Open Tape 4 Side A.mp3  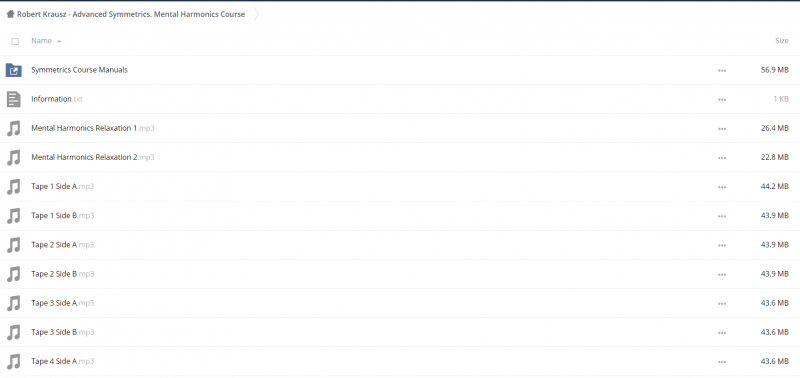[62, 361]
